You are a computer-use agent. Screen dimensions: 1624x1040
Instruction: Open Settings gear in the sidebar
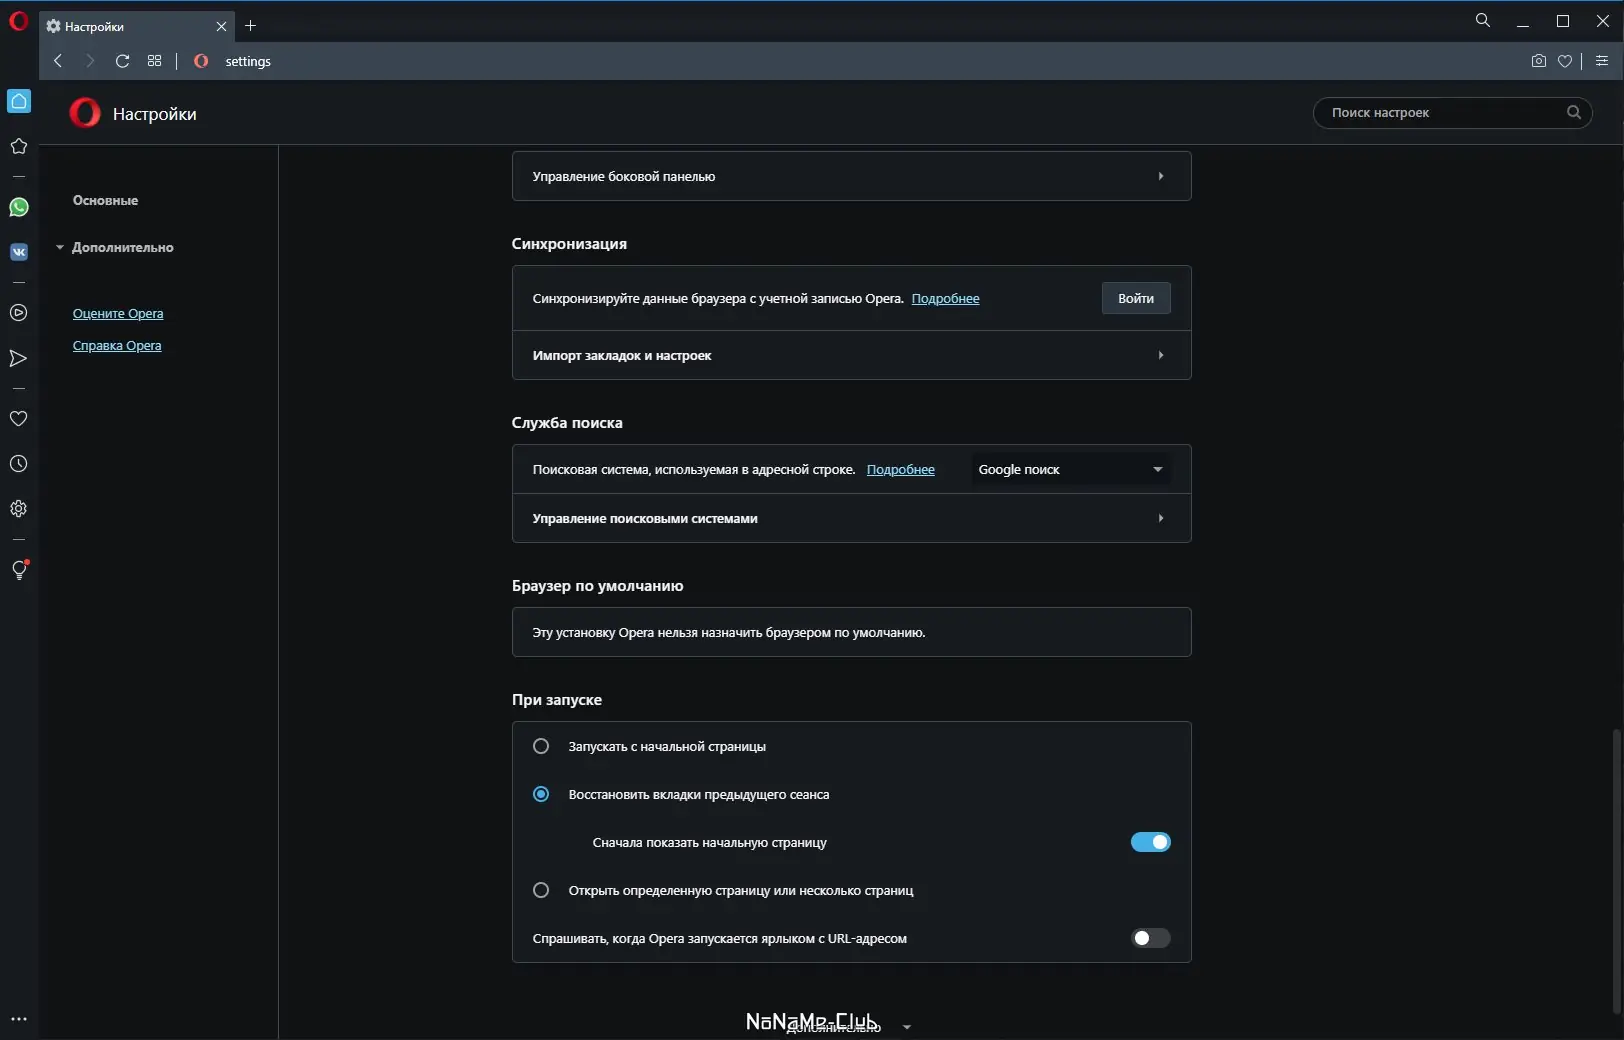[x=19, y=509]
